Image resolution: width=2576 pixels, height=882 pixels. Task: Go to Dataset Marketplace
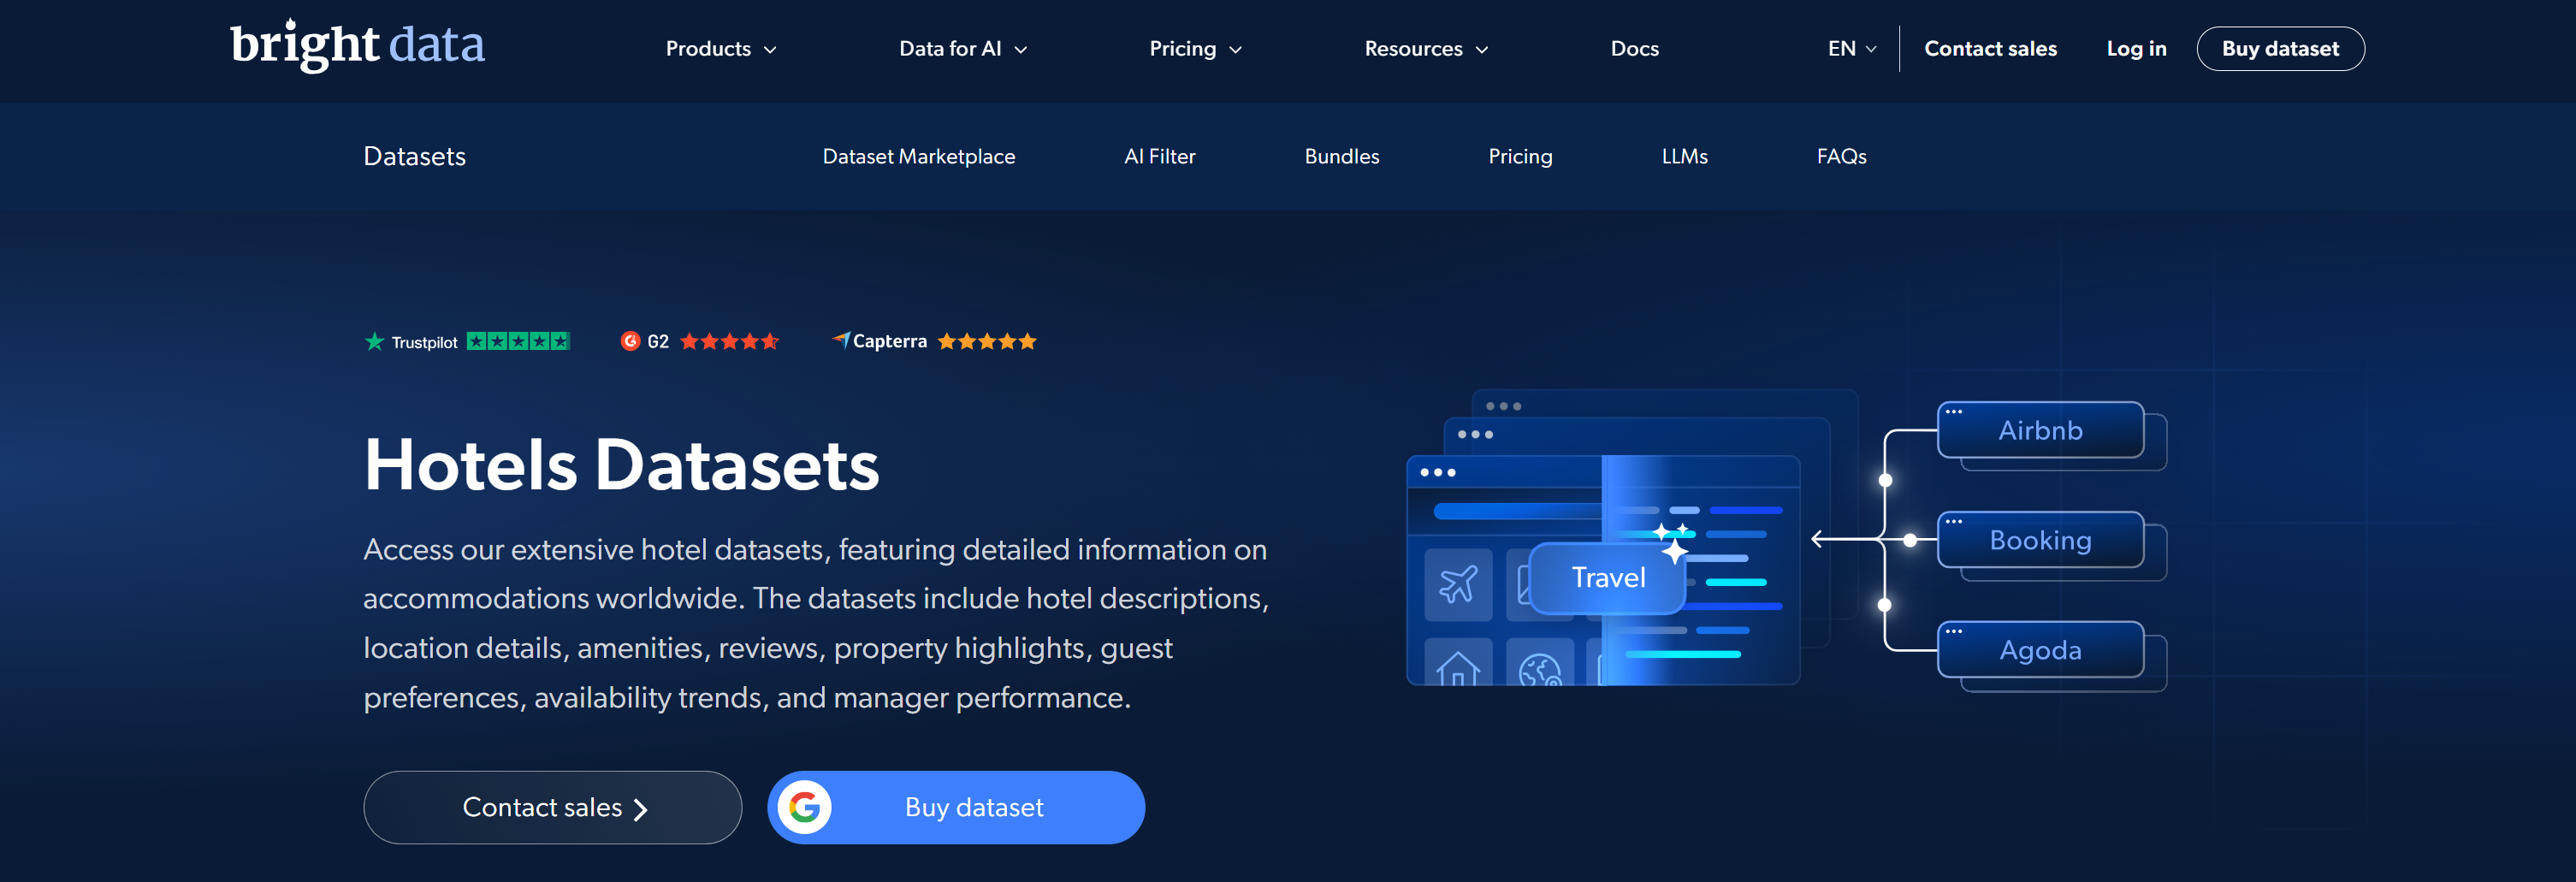click(919, 156)
